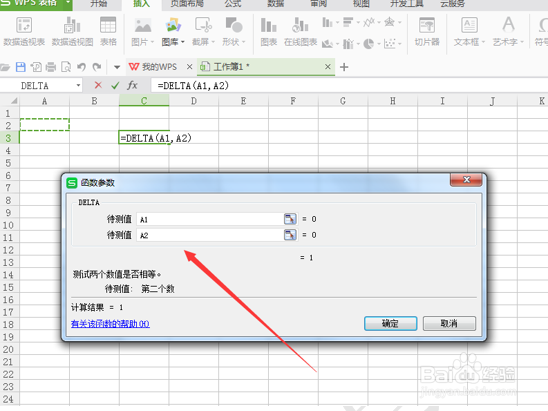Screen dimensions: 548x411
Task: Click the PivotChart (数据透视图) icon
Action: (x=72, y=26)
